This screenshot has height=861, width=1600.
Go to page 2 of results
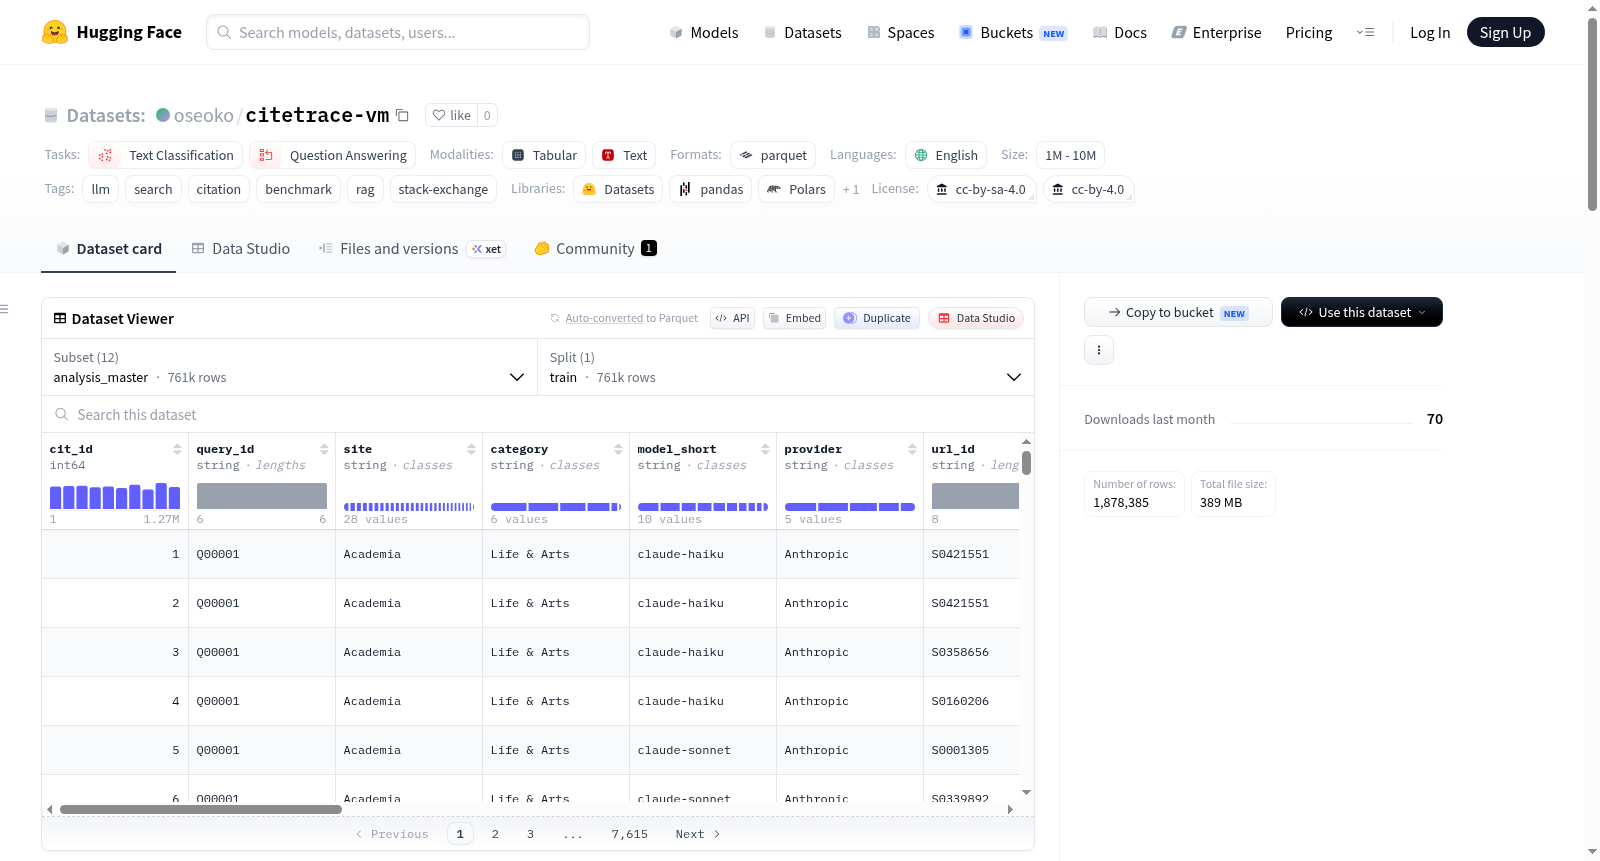click(x=495, y=834)
